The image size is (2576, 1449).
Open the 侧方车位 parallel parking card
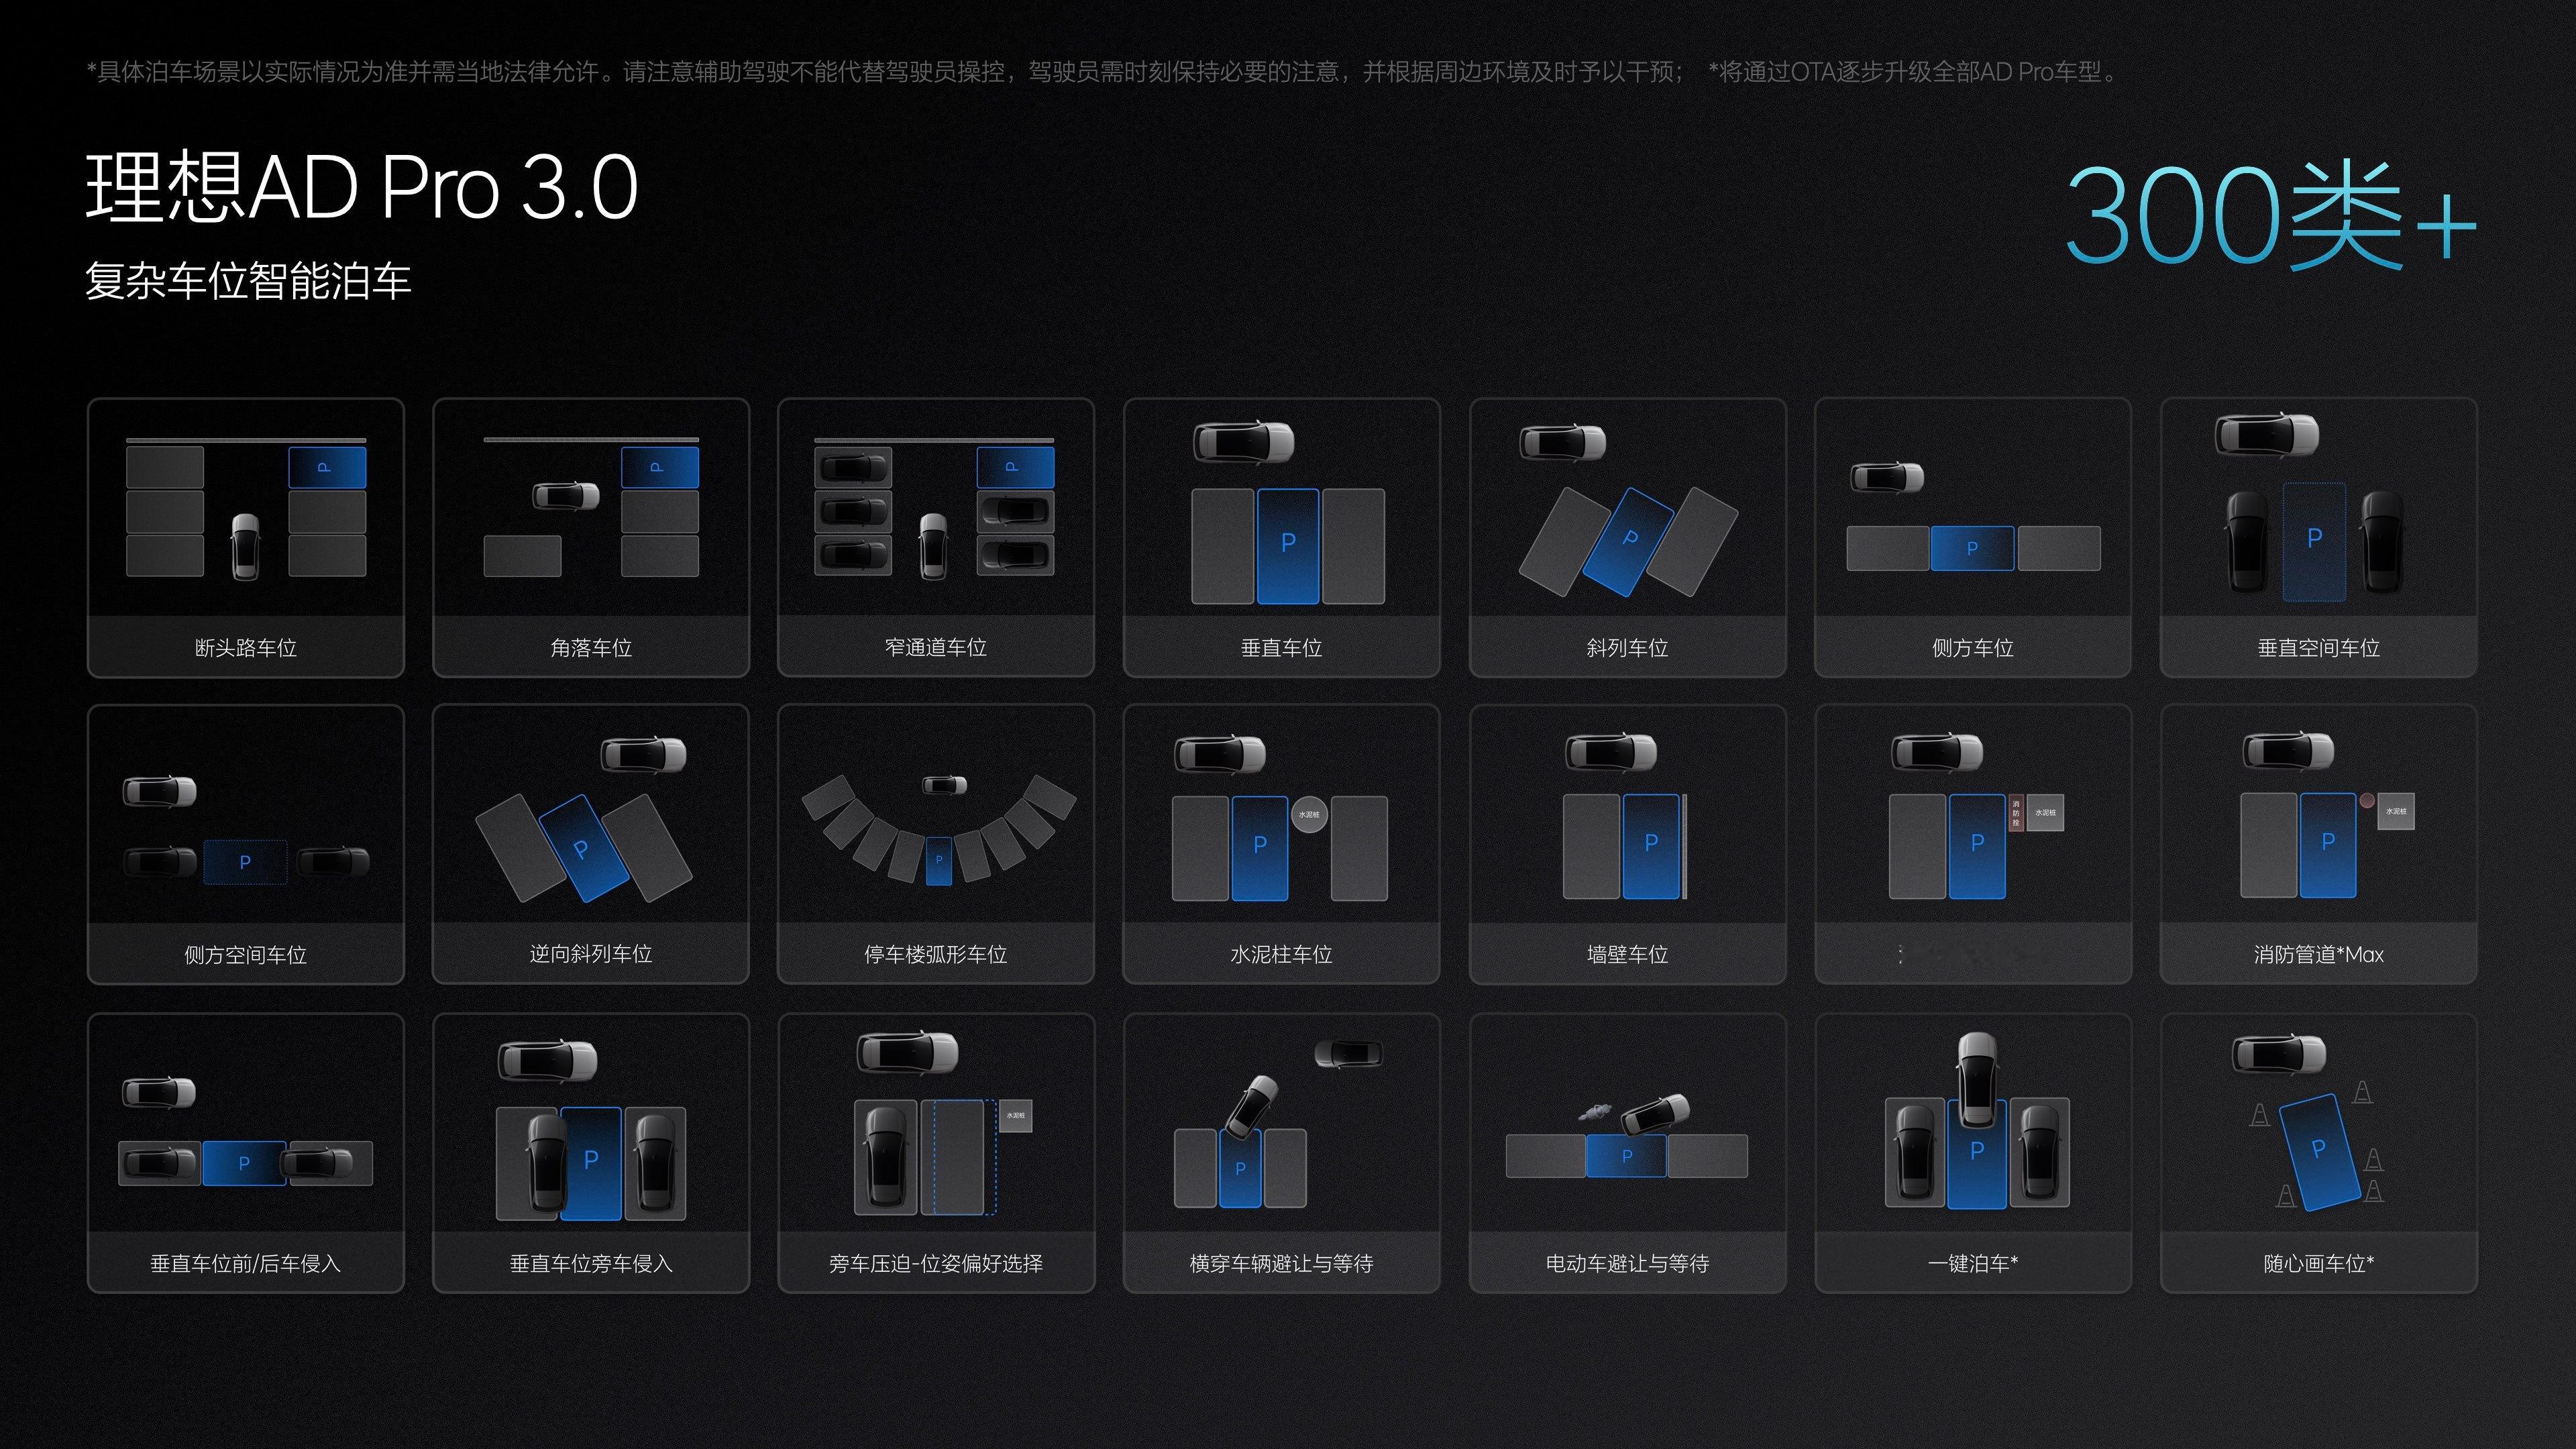(x=1973, y=538)
